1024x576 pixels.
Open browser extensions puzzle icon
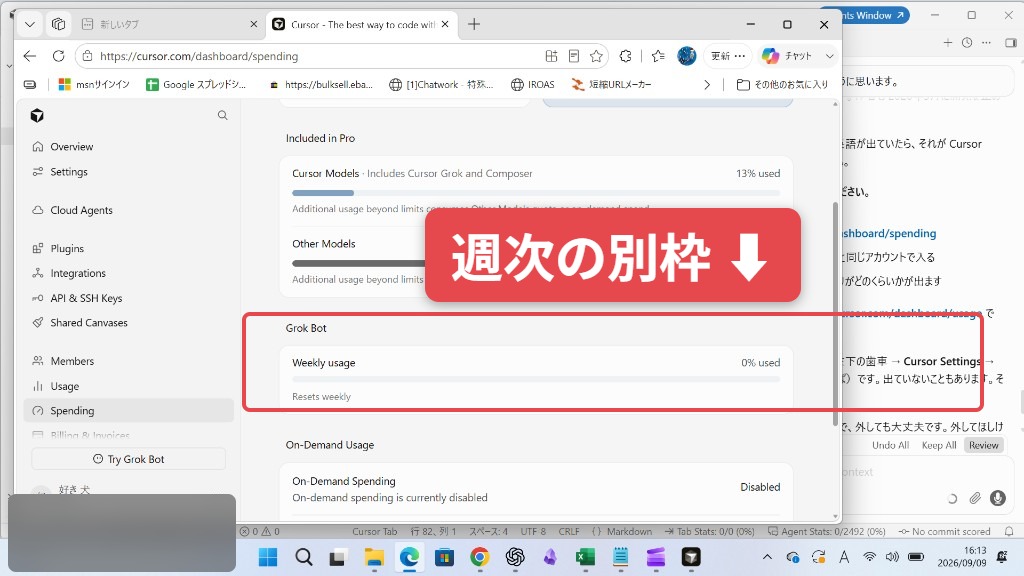coord(626,56)
